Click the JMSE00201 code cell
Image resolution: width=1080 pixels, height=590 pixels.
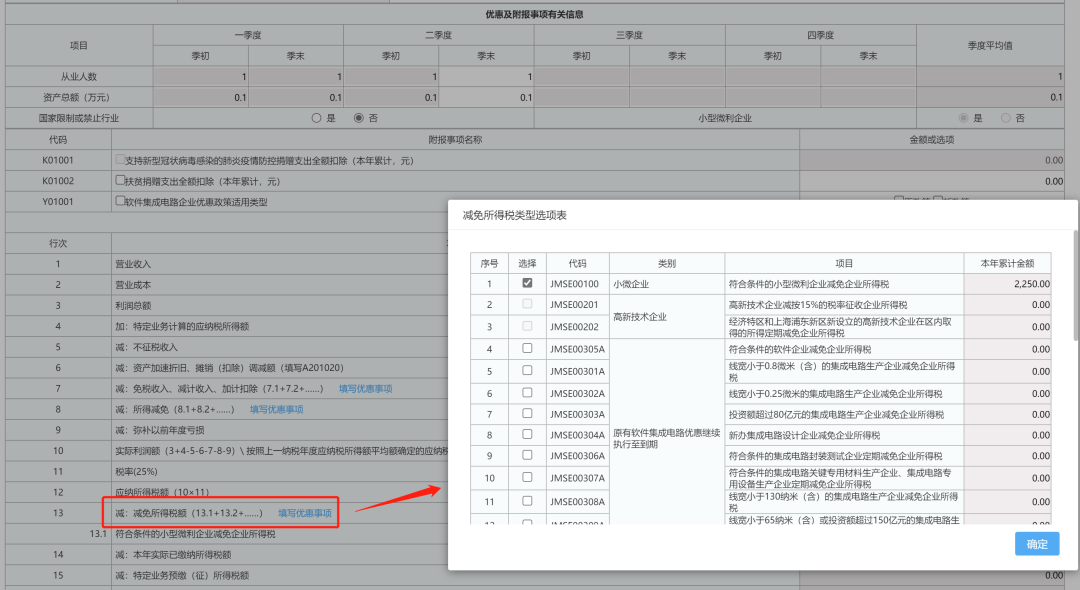(577, 304)
